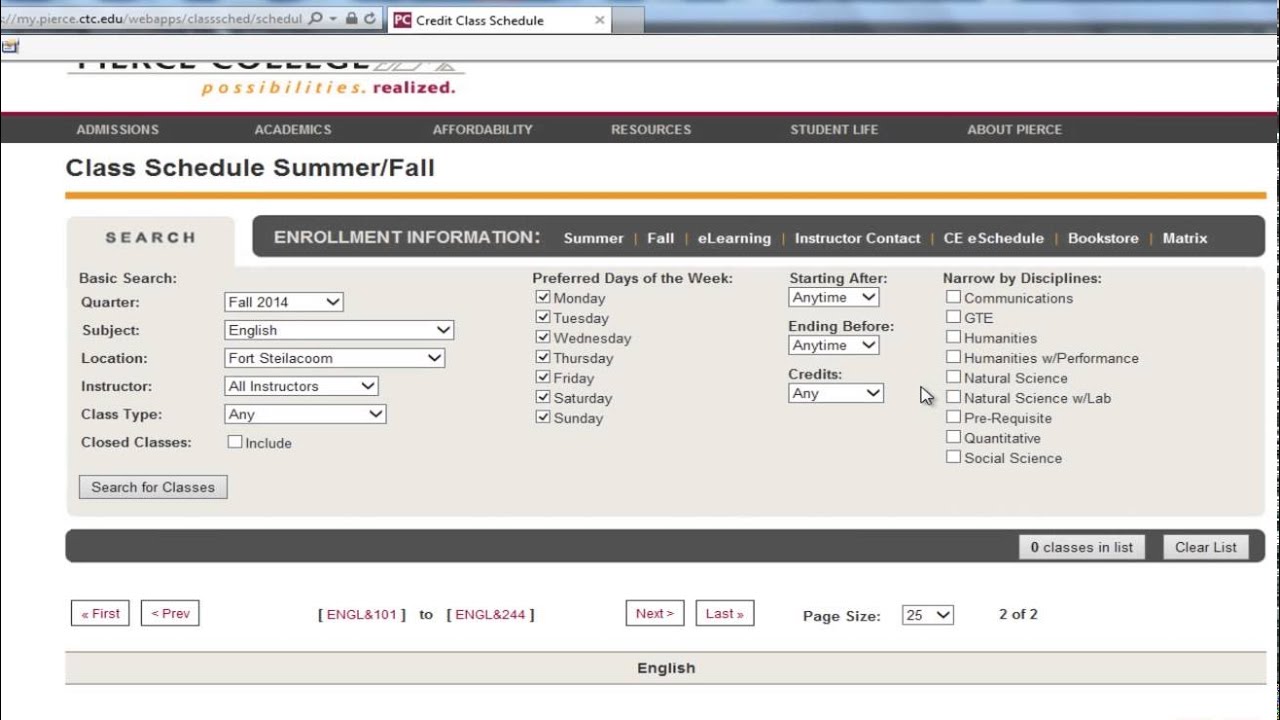Open the Quarter dropdown showing Fall 2014
1280x720 pixels.
284,302
